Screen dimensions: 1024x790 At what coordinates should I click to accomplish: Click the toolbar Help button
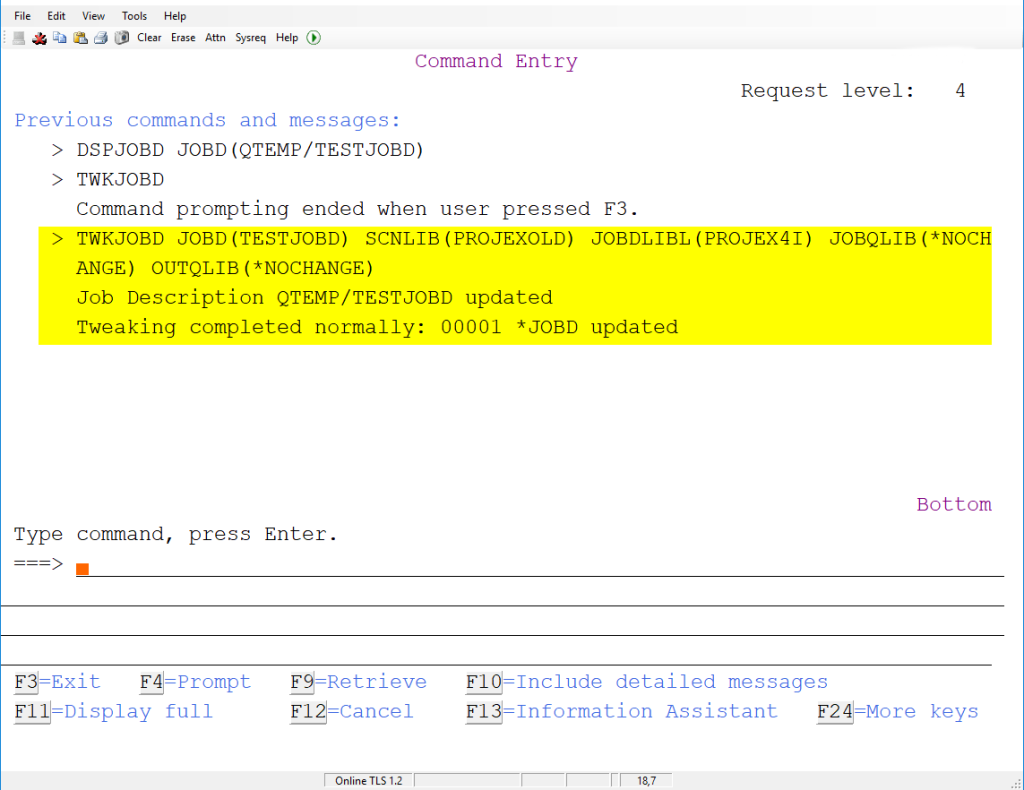pos(287,38)
